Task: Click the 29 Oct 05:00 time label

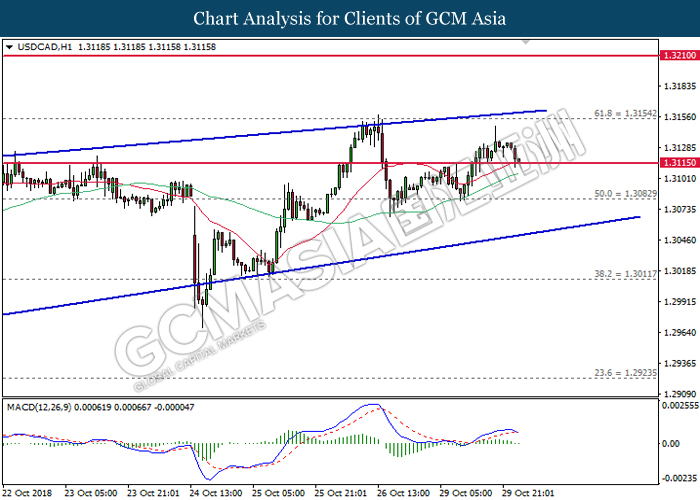Action: [466, 493]
